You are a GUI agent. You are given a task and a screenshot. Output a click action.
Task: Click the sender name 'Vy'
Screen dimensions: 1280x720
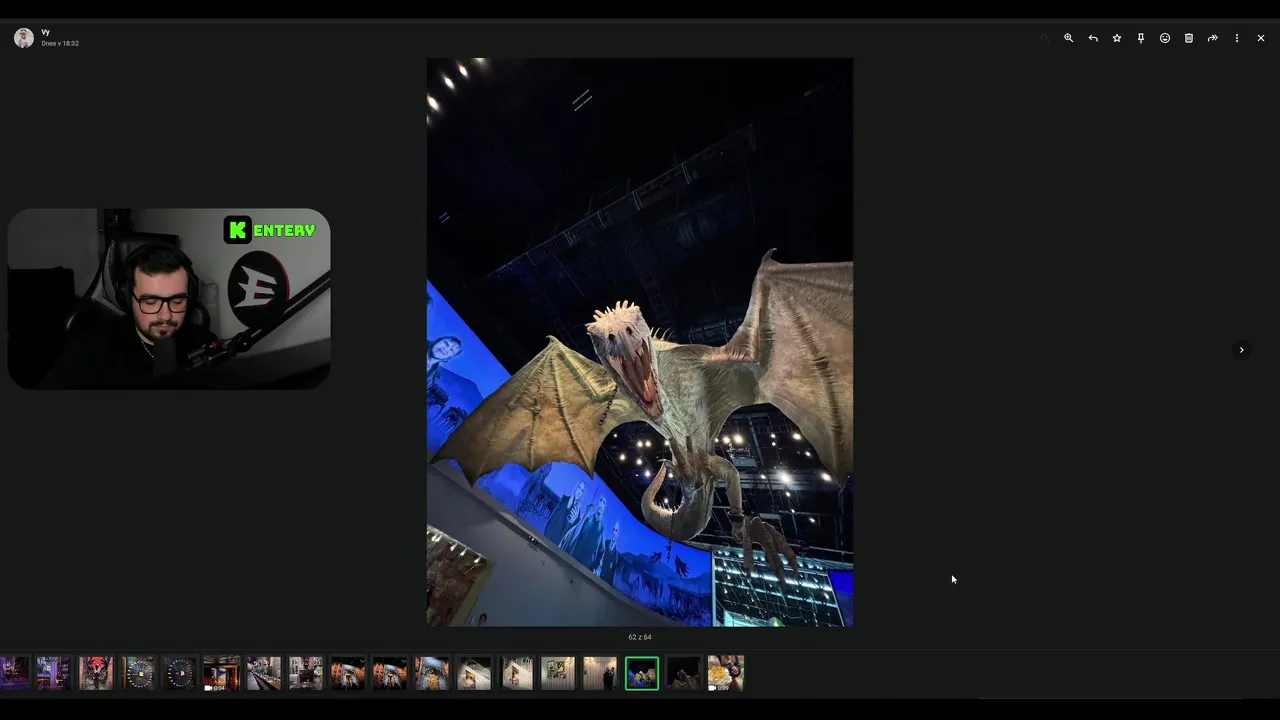click(46, 33)
